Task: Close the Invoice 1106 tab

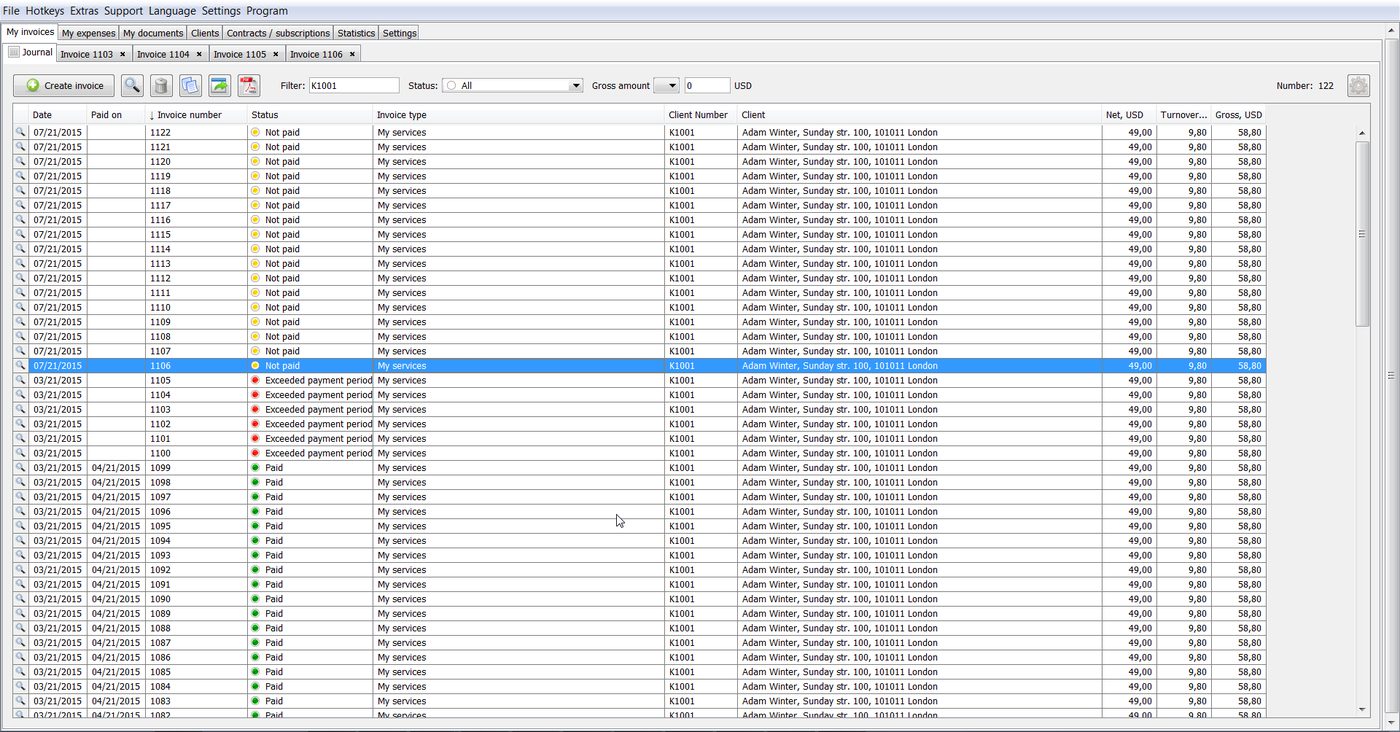Action: pos(352,54)
